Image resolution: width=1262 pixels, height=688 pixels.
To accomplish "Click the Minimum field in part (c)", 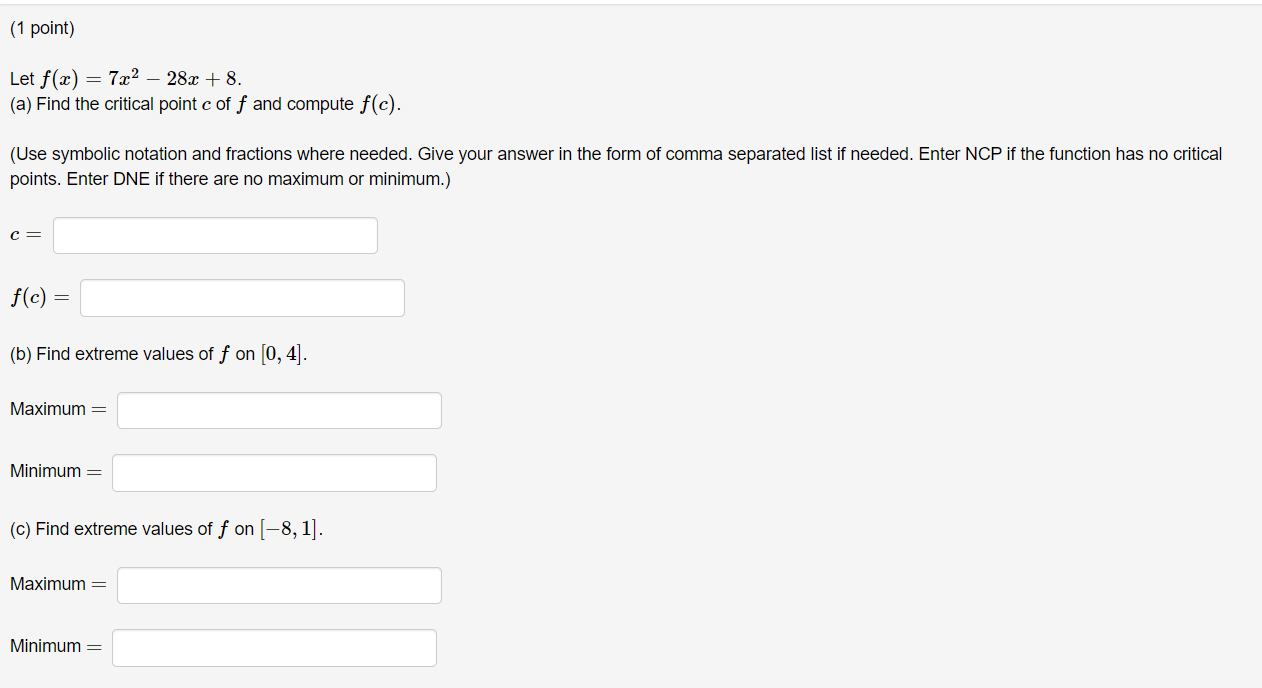I will [x=274, y=647].
